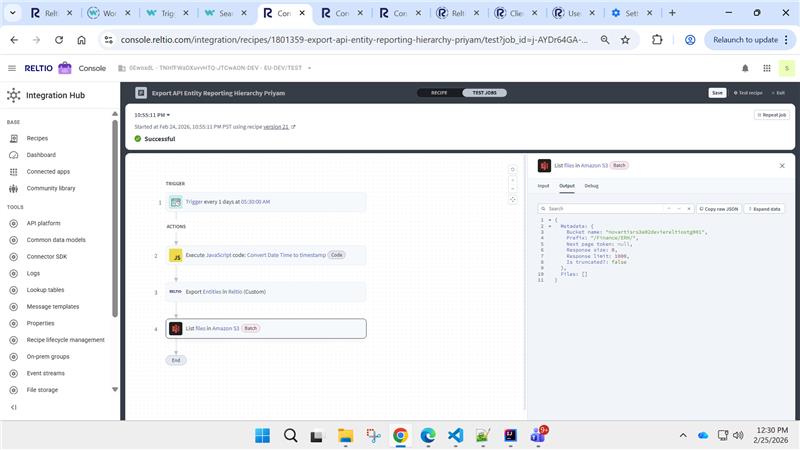Open Recipe lifecycle management

coord(65,340)
